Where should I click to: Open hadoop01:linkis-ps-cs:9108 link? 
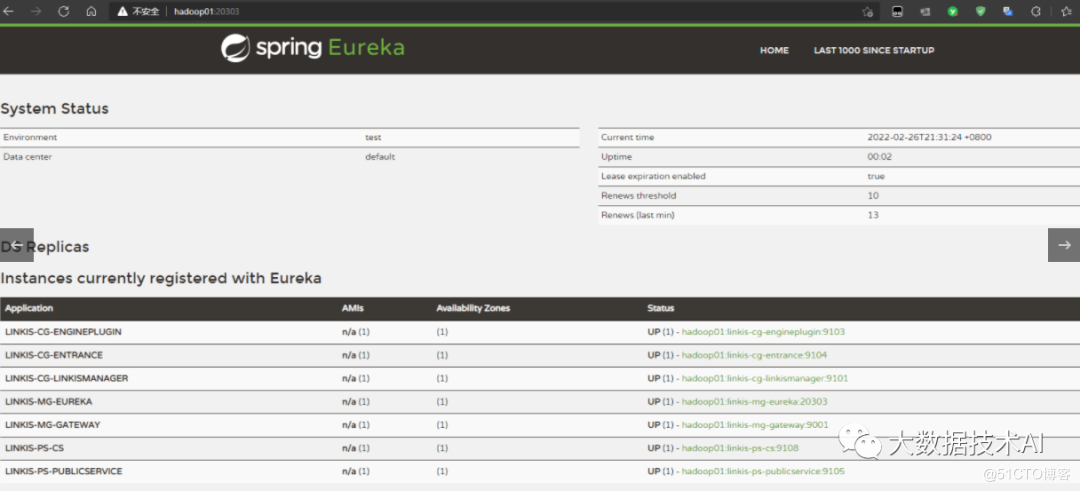pyautogui.click(x=740, y=448)
